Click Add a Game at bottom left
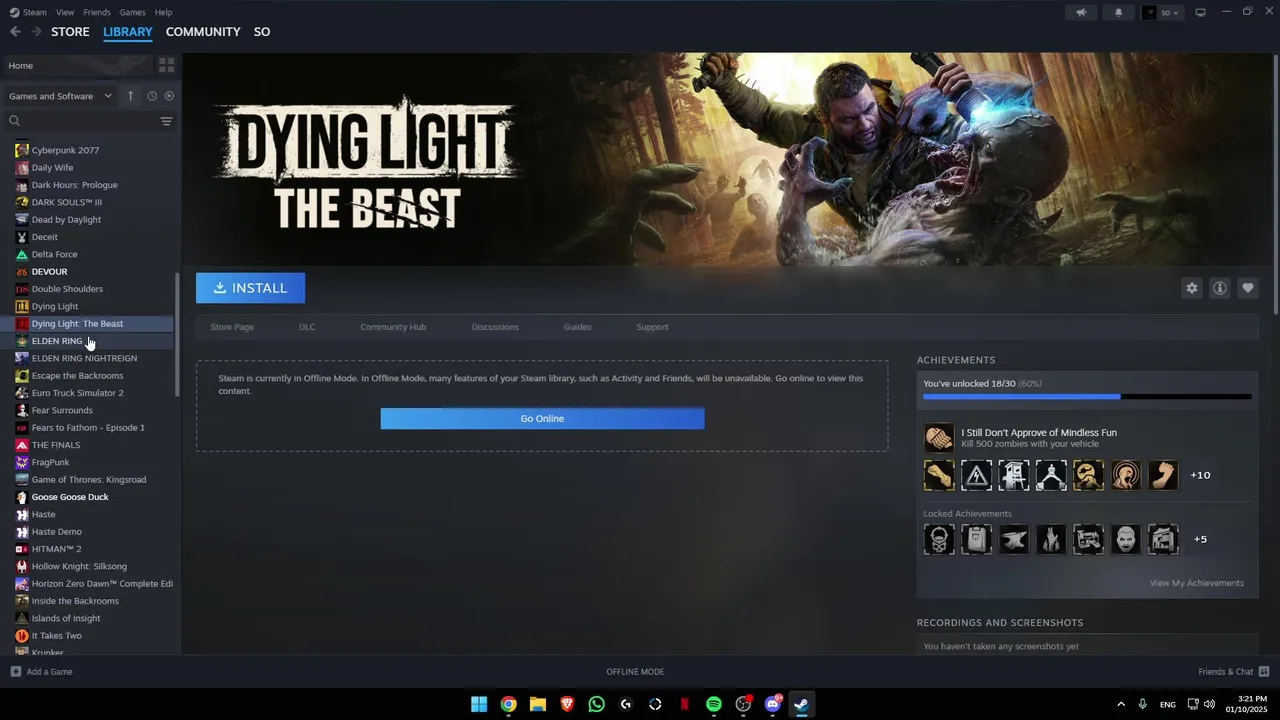1280x720 pixels. [41, 672]
